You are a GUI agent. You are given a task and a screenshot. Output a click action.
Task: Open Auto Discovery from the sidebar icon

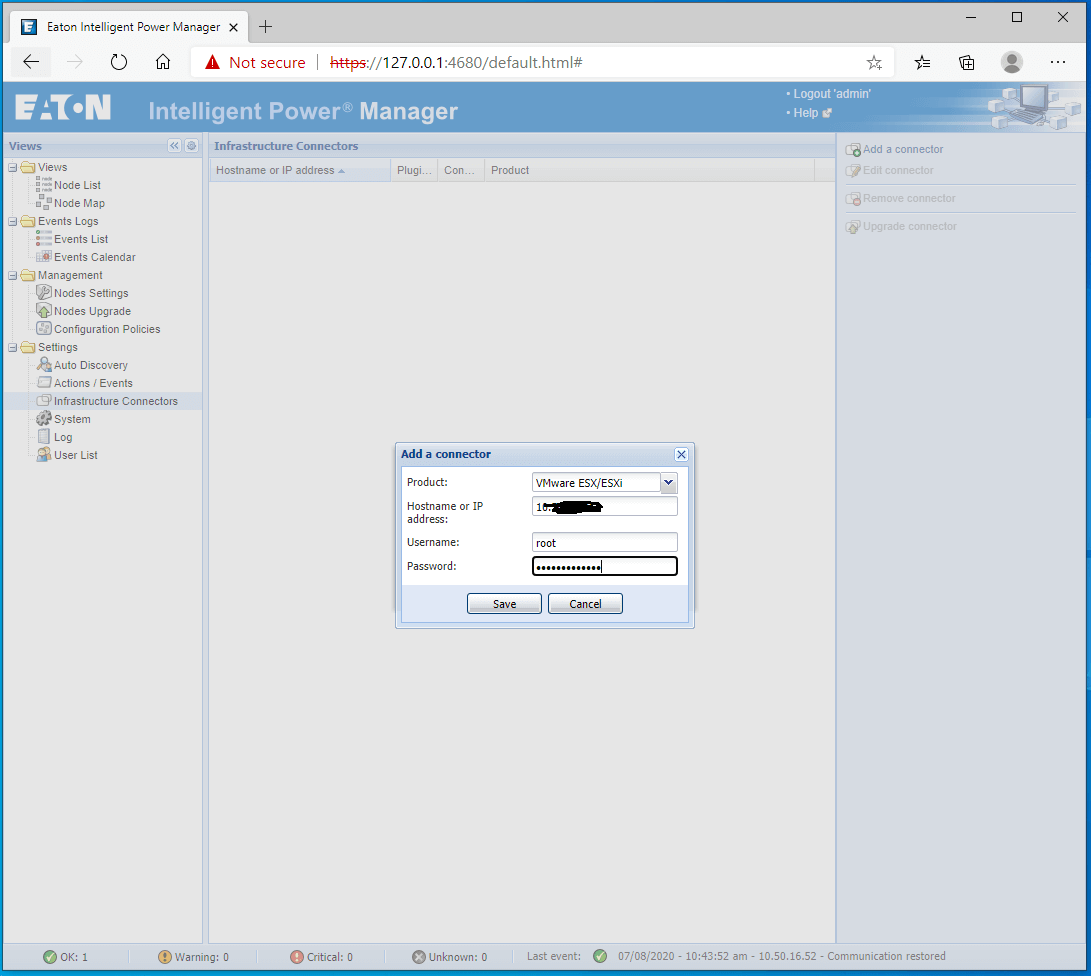pos(42,364)
